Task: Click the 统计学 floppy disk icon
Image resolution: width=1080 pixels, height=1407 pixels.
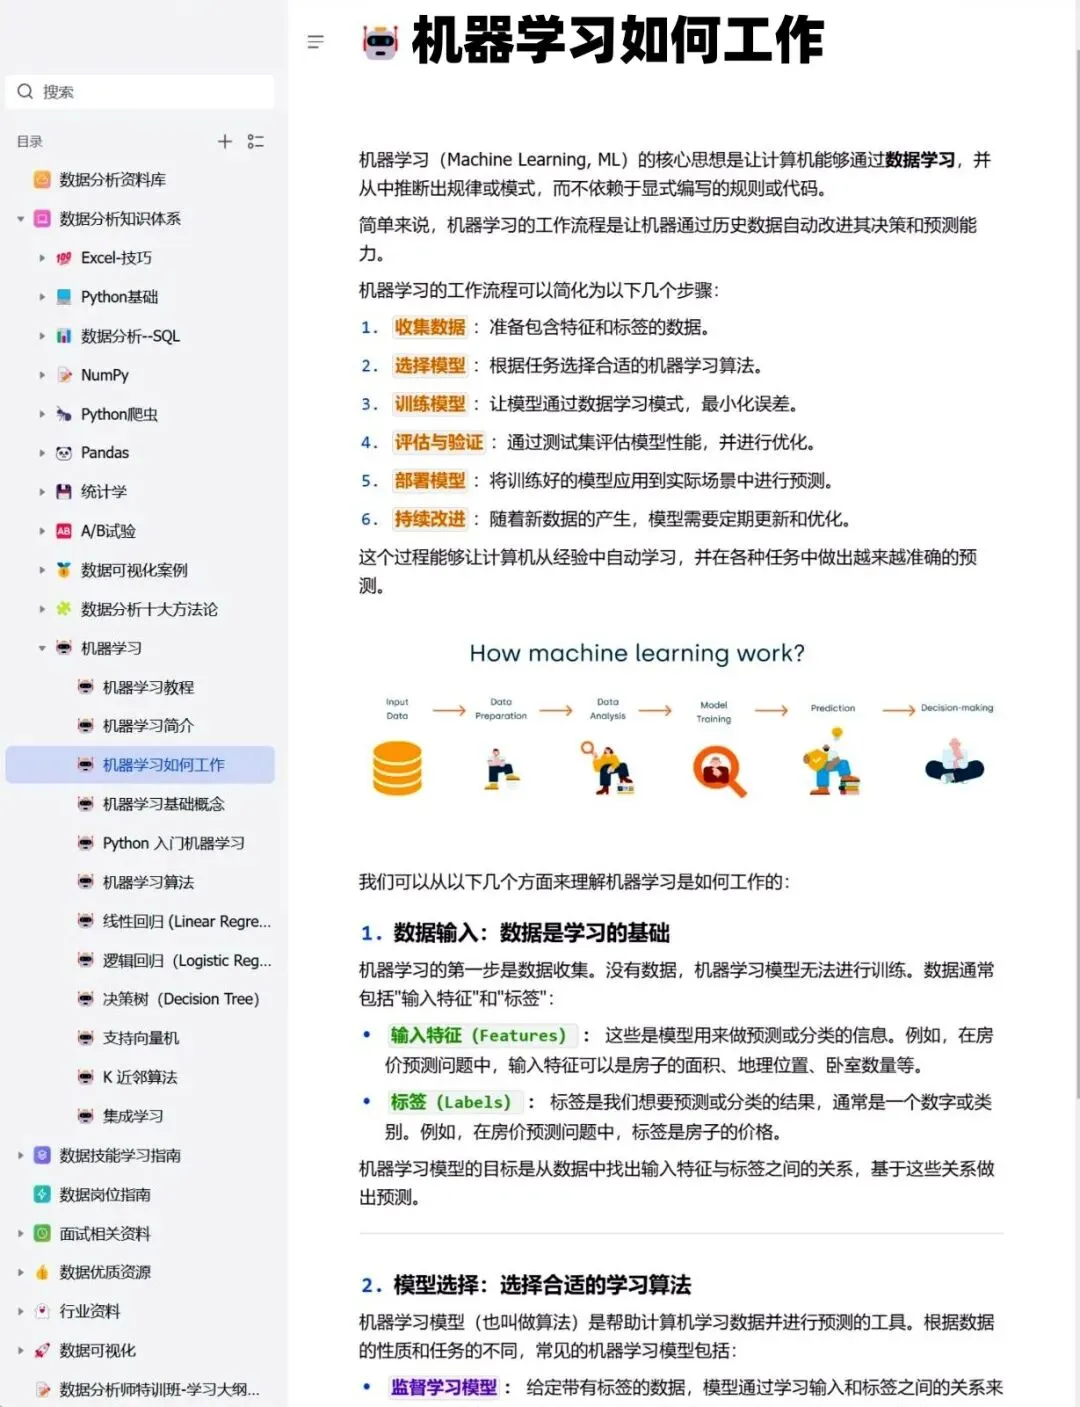Action: 64,492
